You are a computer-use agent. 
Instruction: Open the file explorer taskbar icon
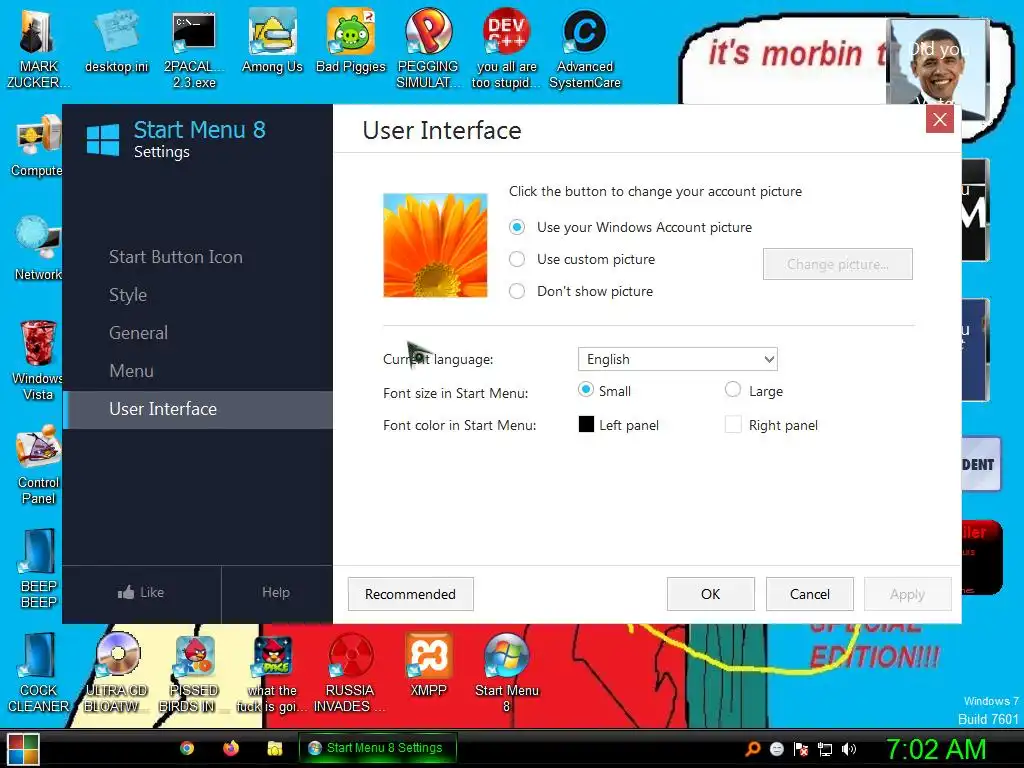pos(274,748)
